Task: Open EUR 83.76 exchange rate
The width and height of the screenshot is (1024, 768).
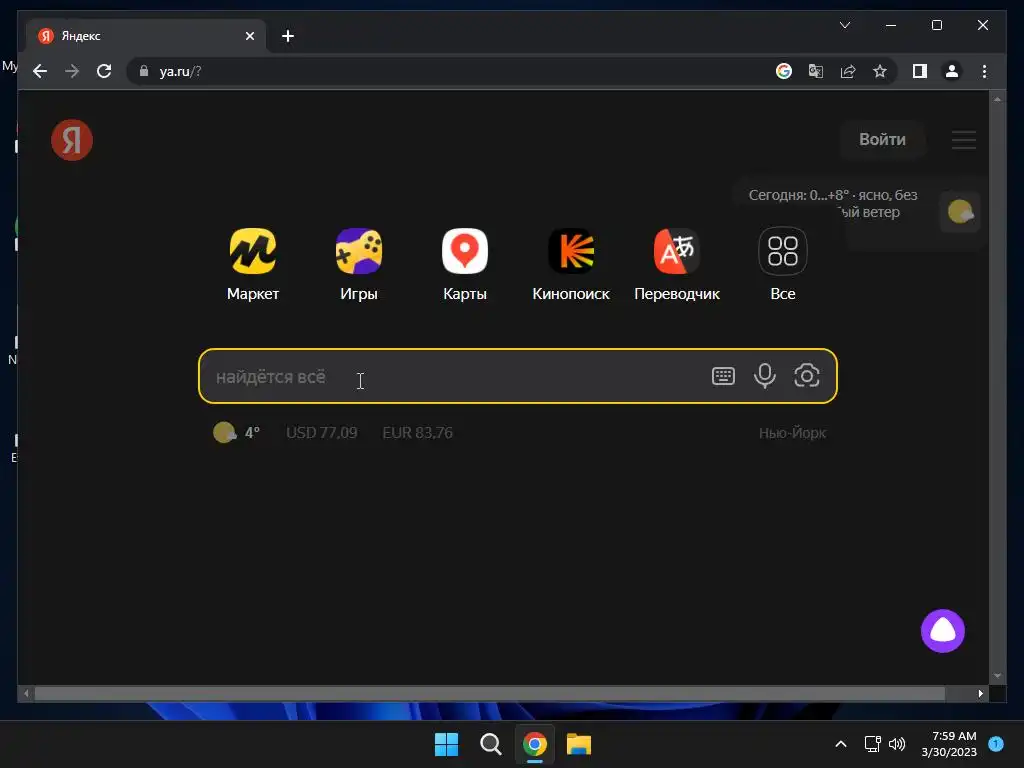Action: (417, 432)
